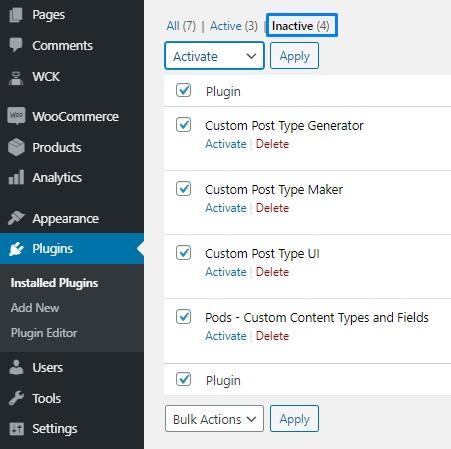Open the WooCommerce logo icon
The image size is (451, 449).
[x=16, y=116]
